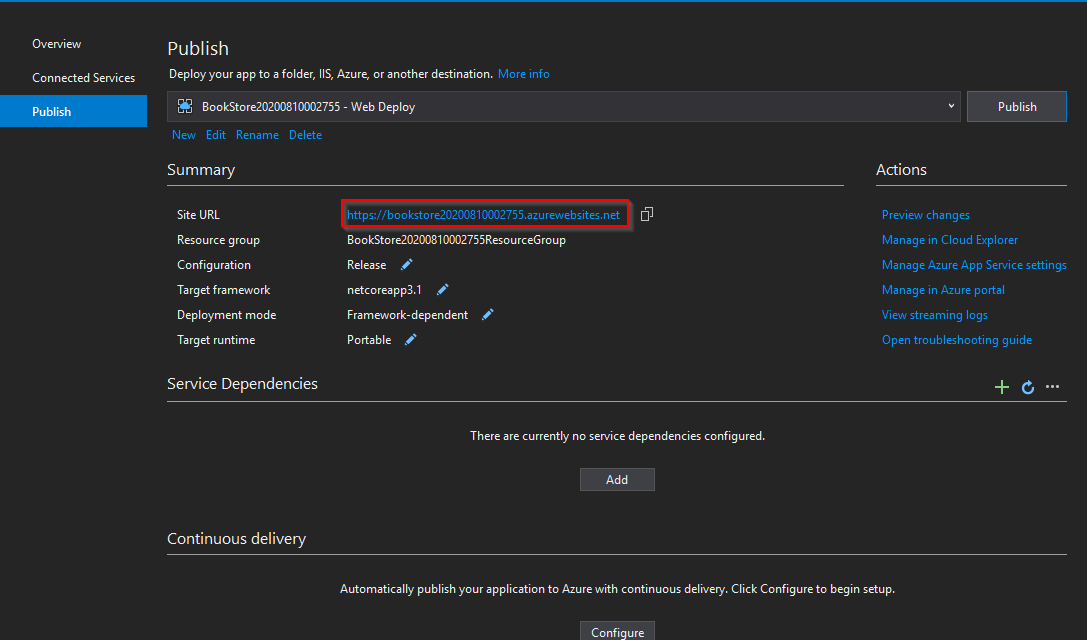The width and height of the screenshot is (1087, 640).
Task: Add service dependency using the green plus icon
Action: tap(1001, 387)
